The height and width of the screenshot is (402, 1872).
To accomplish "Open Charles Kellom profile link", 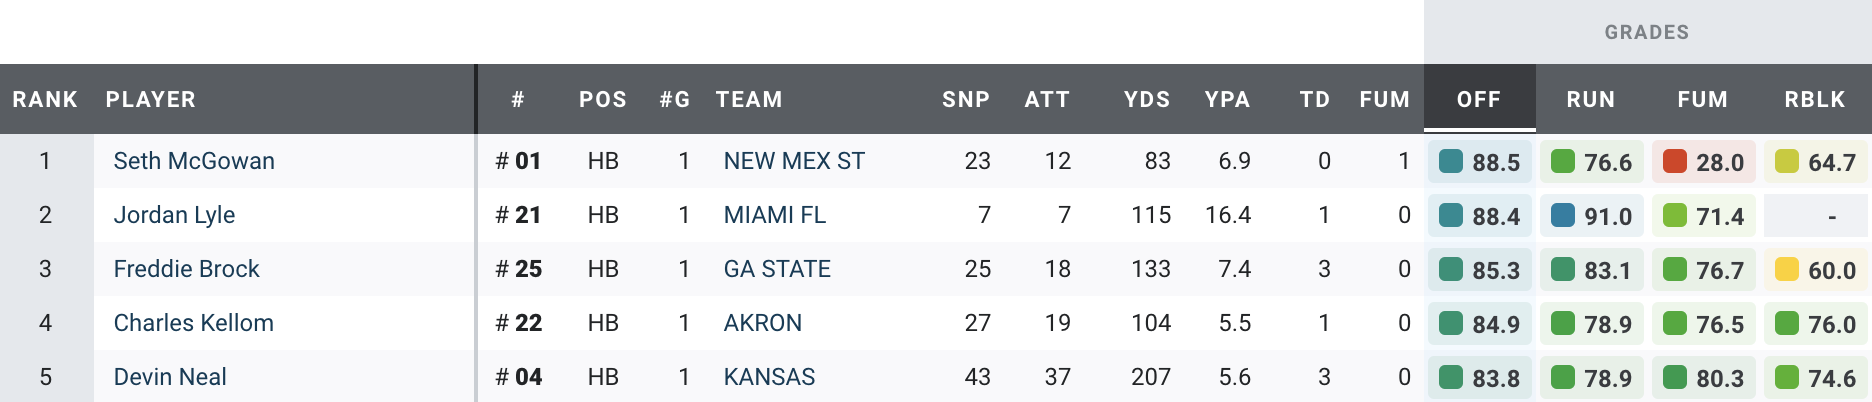I will point(193,323).
